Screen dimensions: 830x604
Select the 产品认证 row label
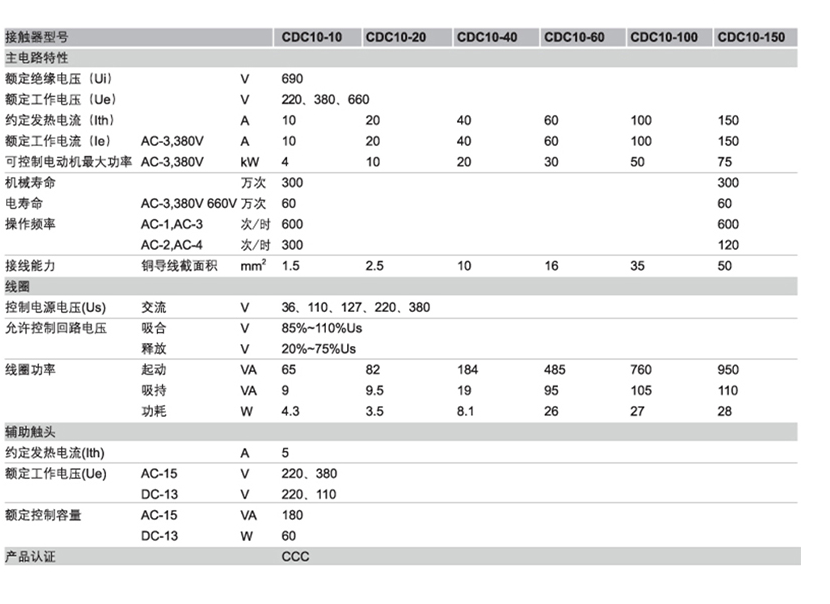pos(31,556)
